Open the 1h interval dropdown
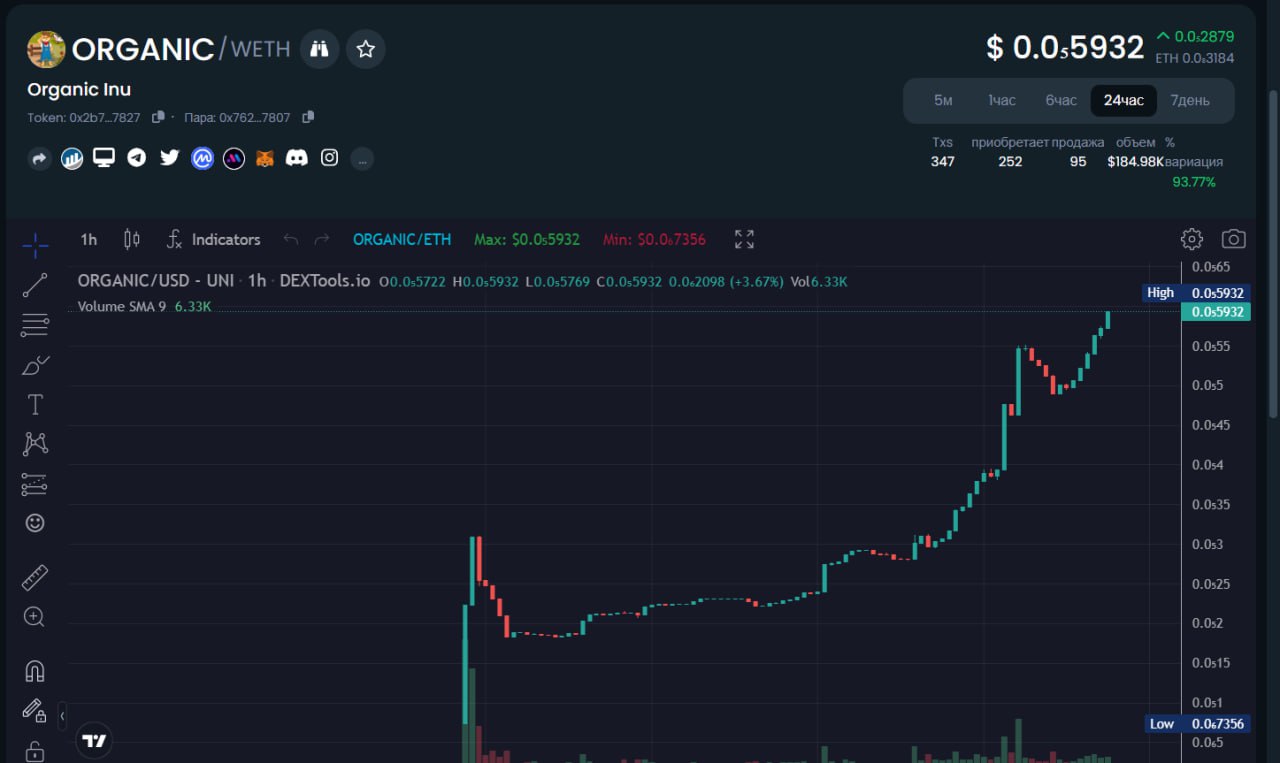The image size is (1280, 763). coord(89,239)
